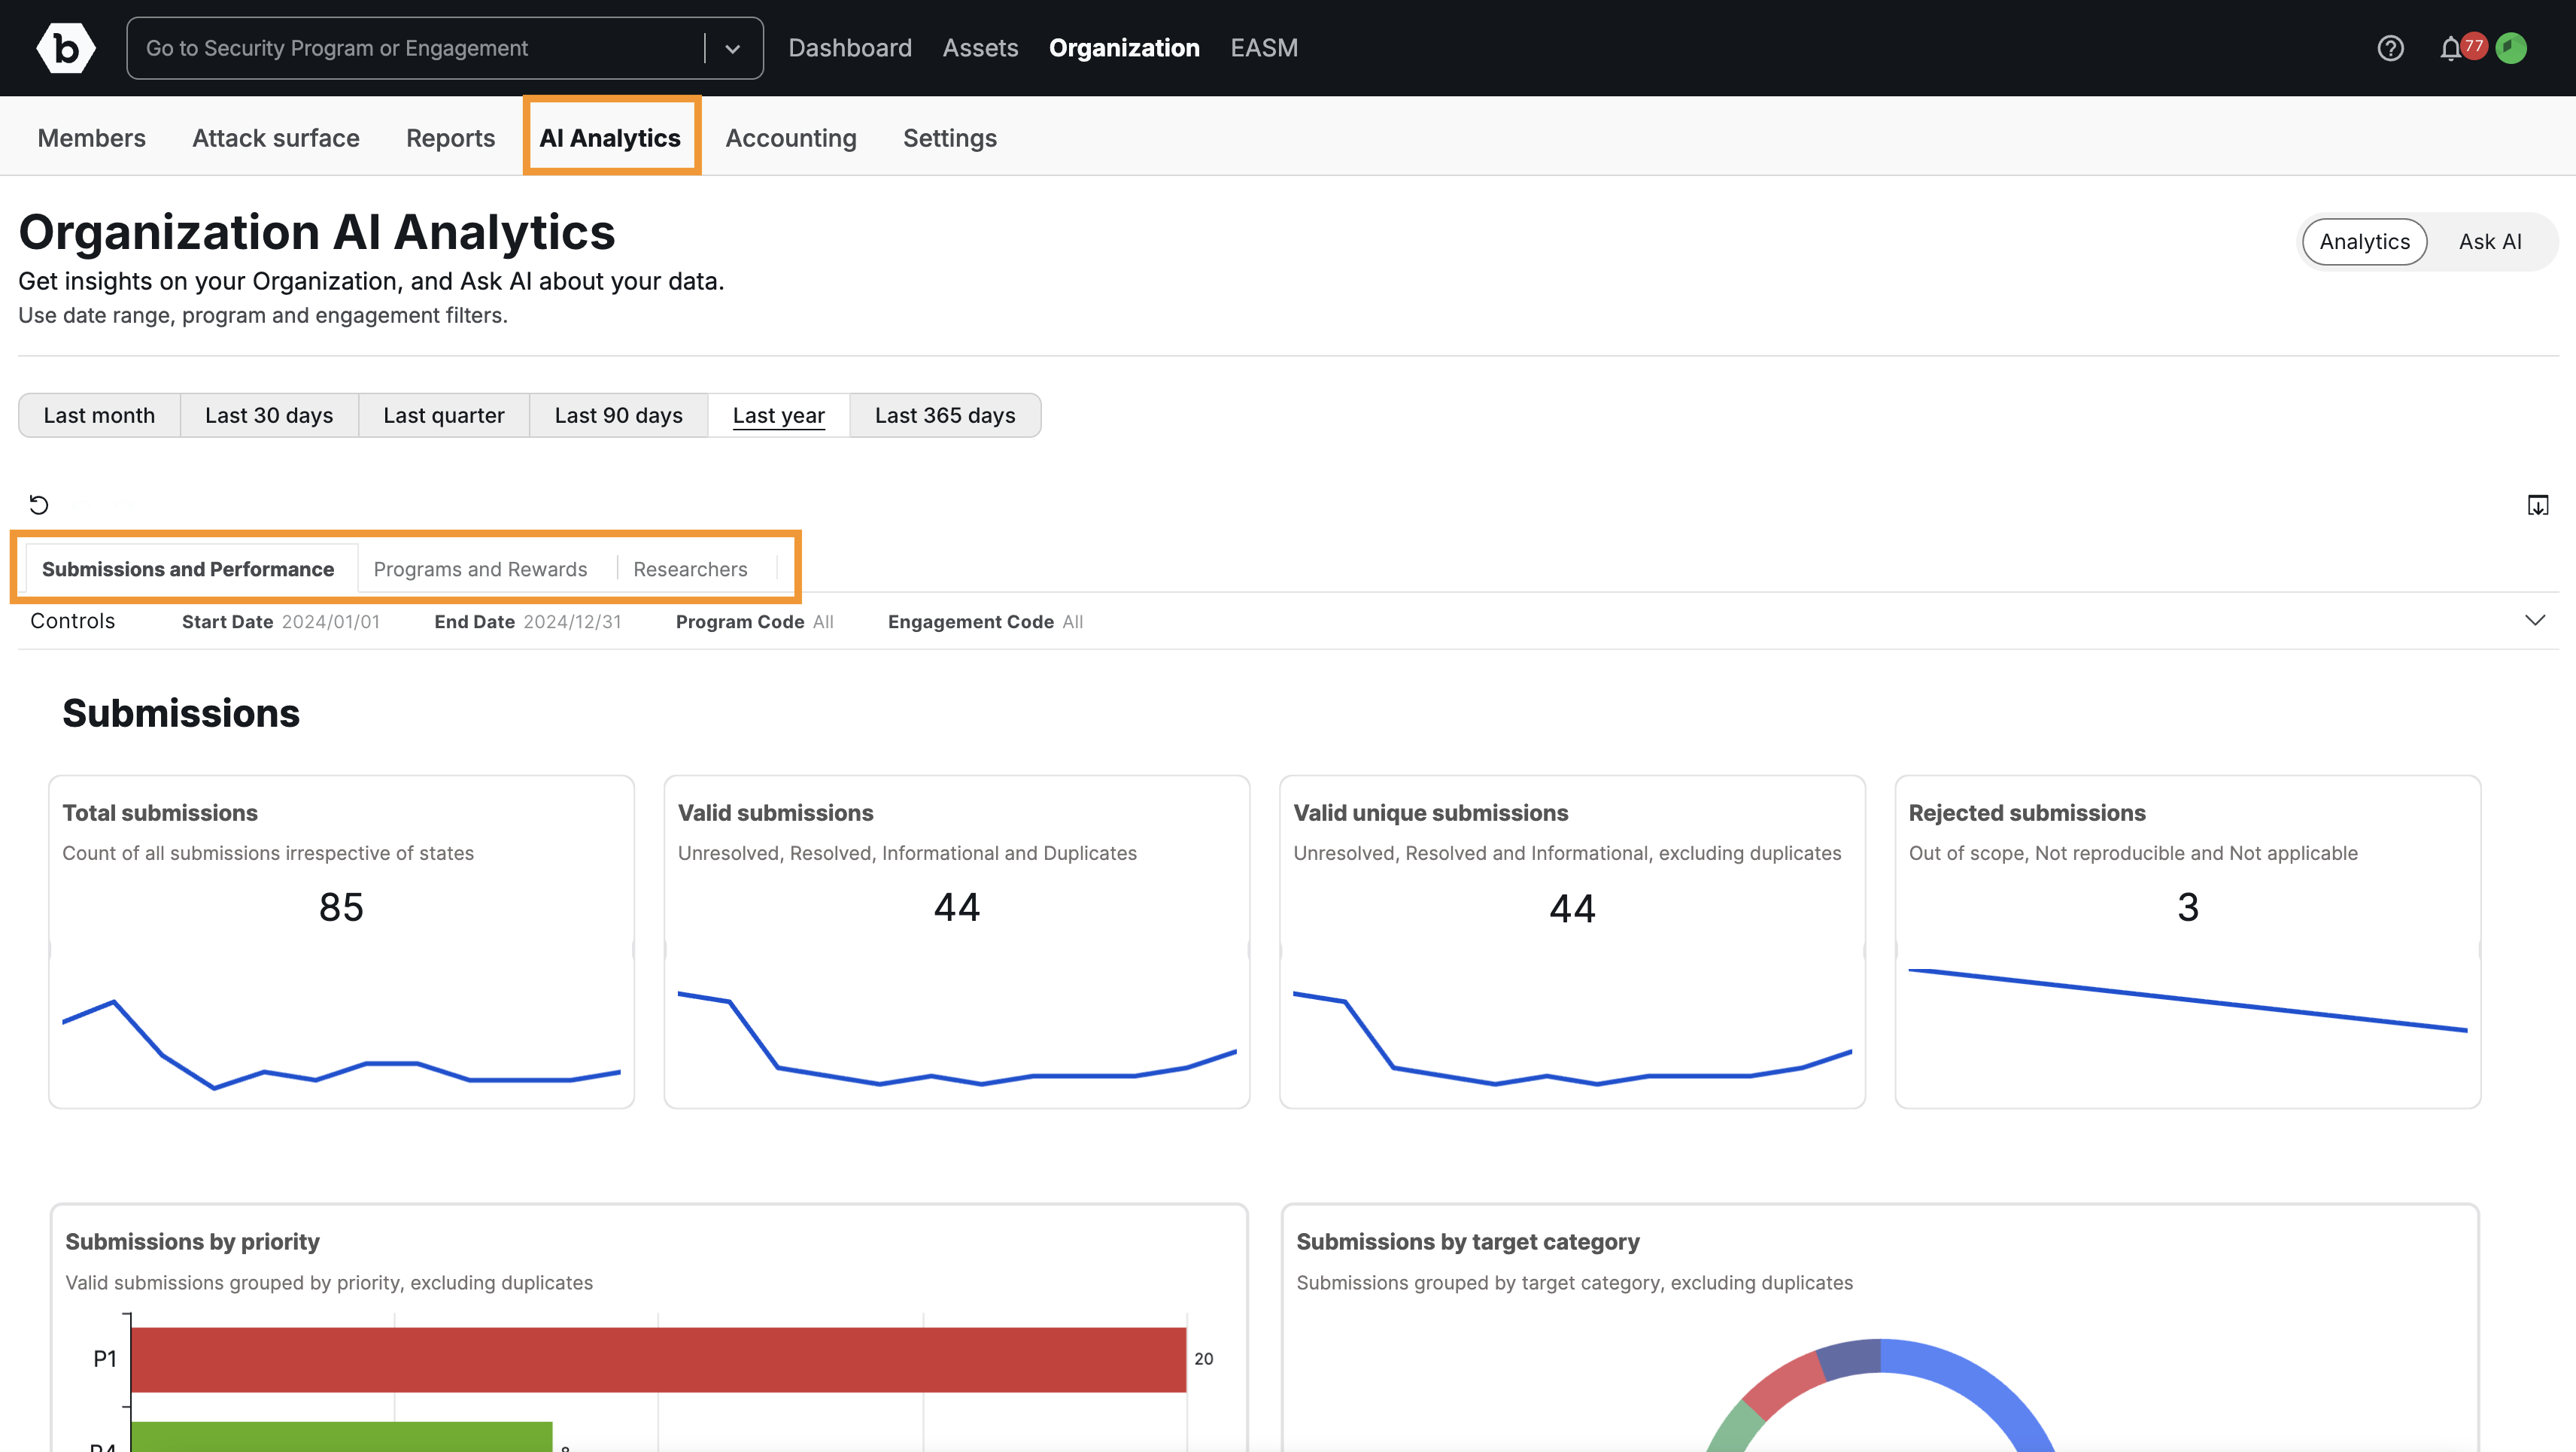
Task: Click the Last year filter button
Action: tap(778, 415)
